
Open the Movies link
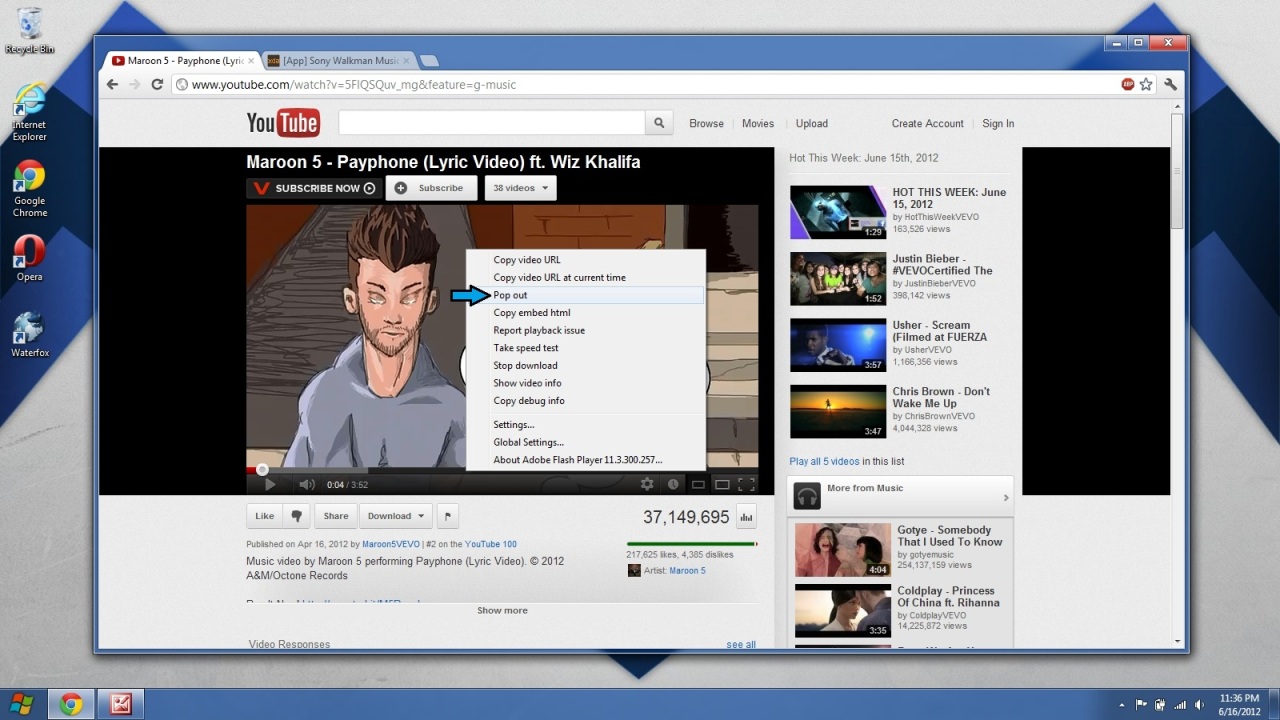[x=758, y=124]
